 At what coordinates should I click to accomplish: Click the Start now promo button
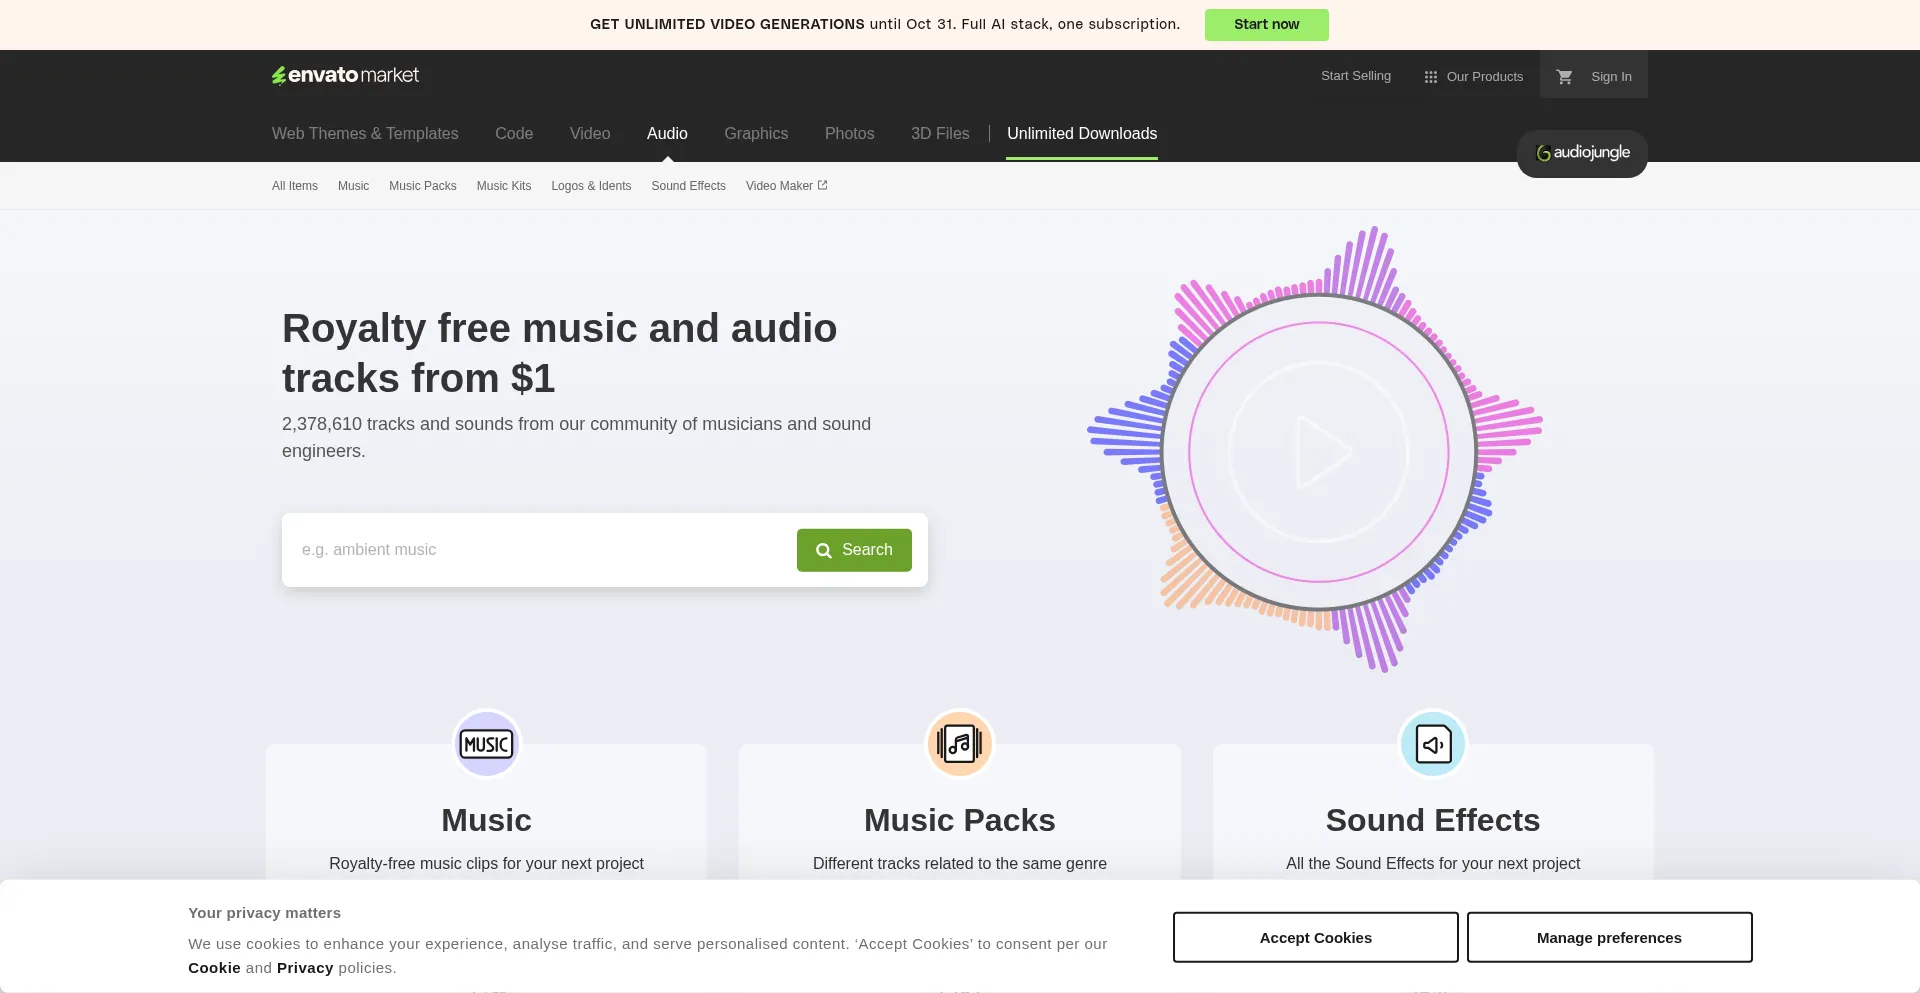tap(1266, 24)
